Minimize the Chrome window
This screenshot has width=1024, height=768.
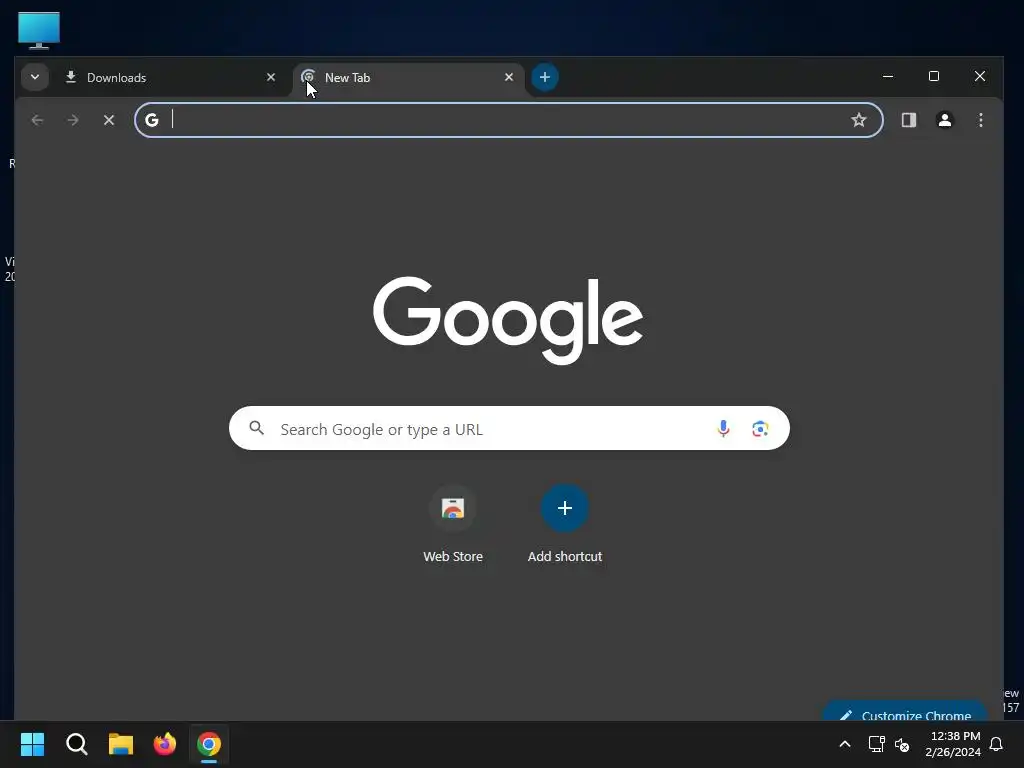[888, 76]
